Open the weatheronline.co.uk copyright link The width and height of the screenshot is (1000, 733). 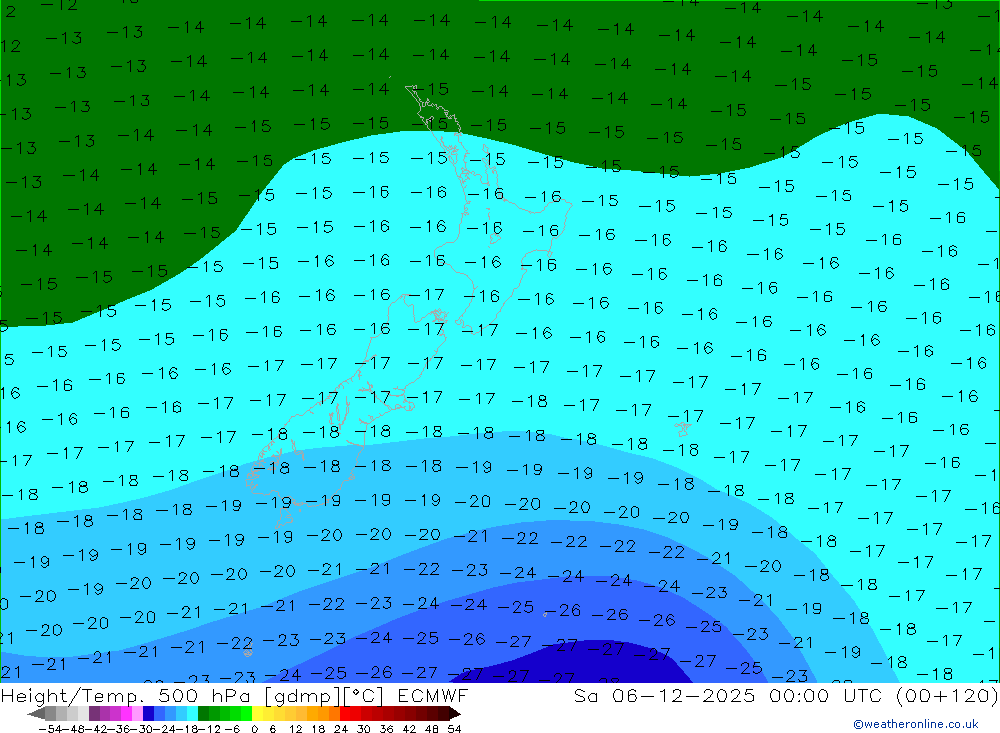[916, 723]
